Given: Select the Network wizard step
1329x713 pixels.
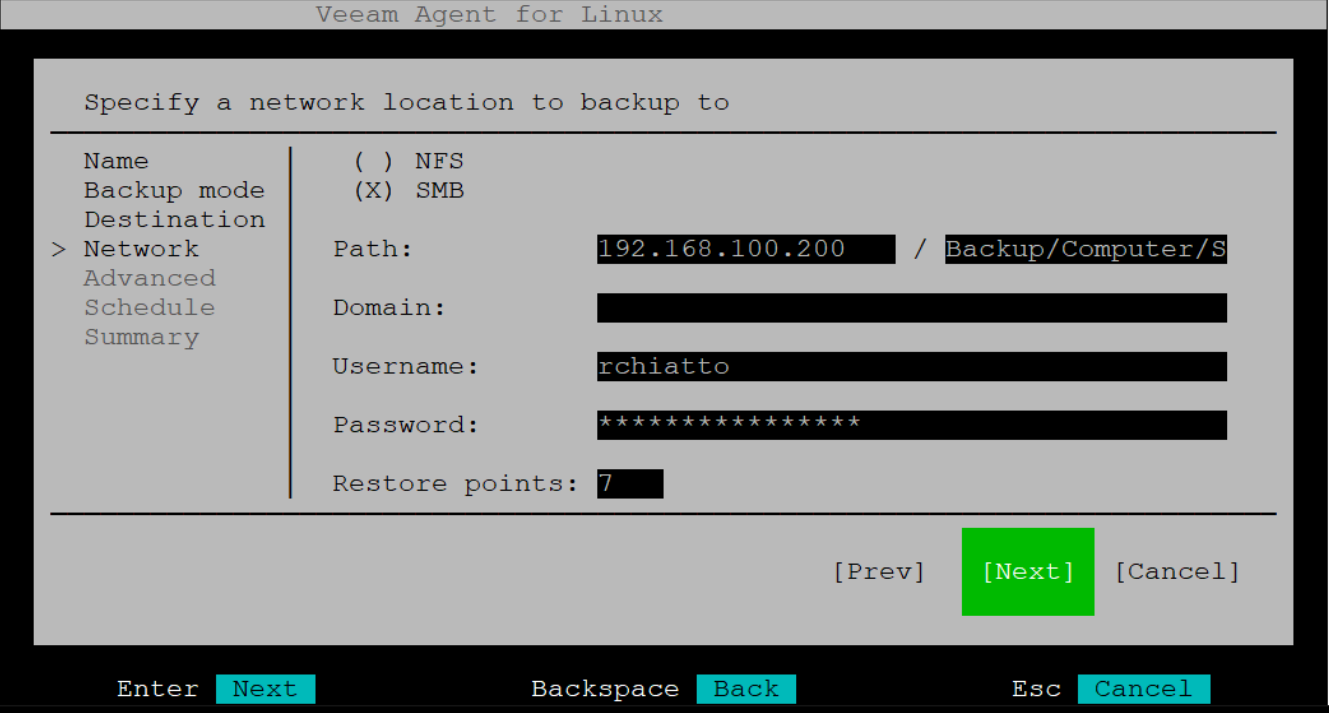Looking at the screenshot, I should [141, 249].
